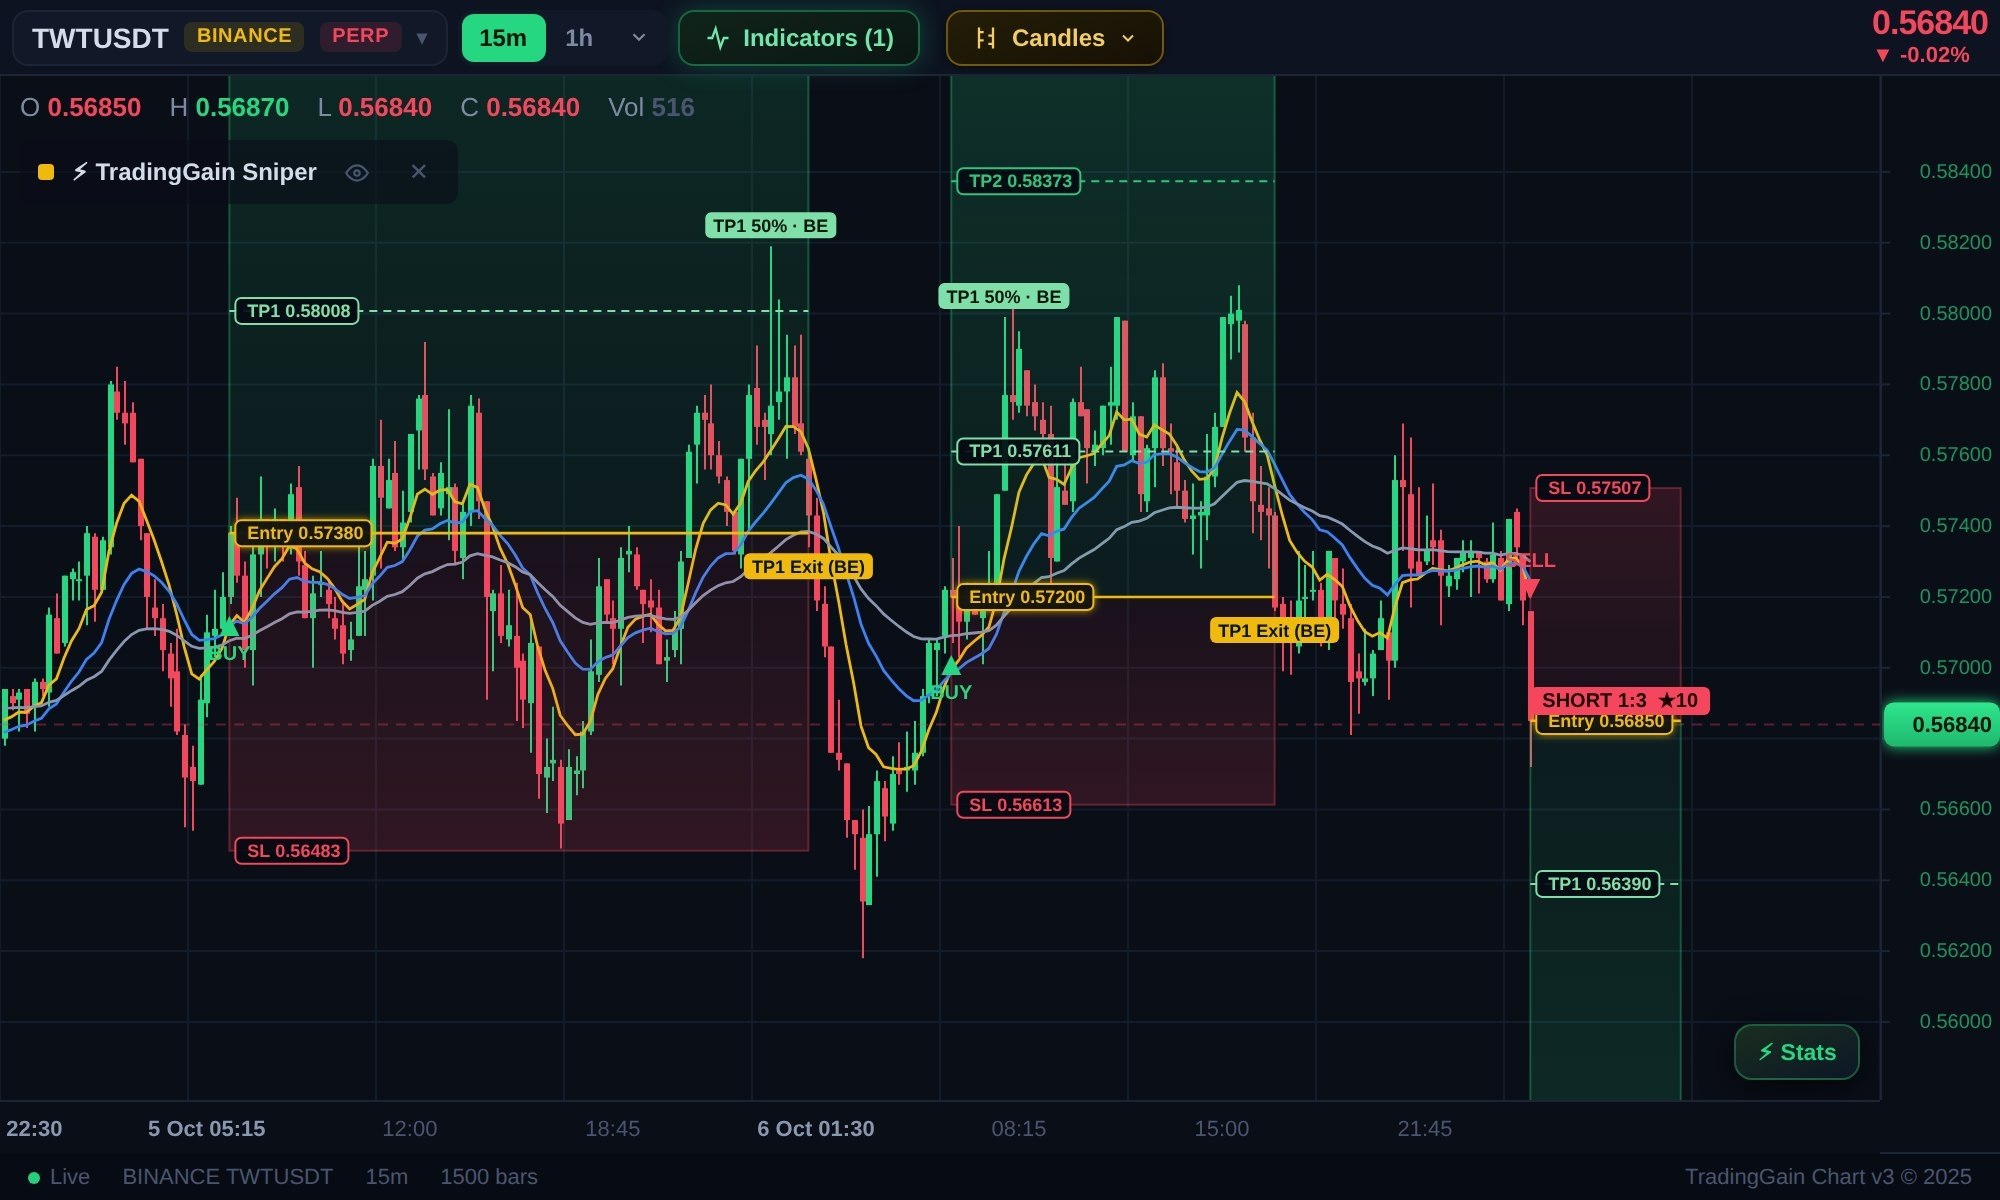Screen dimensions: 2000x1200
Task: Click the 5 Oct 05:15 time axis label
Action: pos(206,1129)
